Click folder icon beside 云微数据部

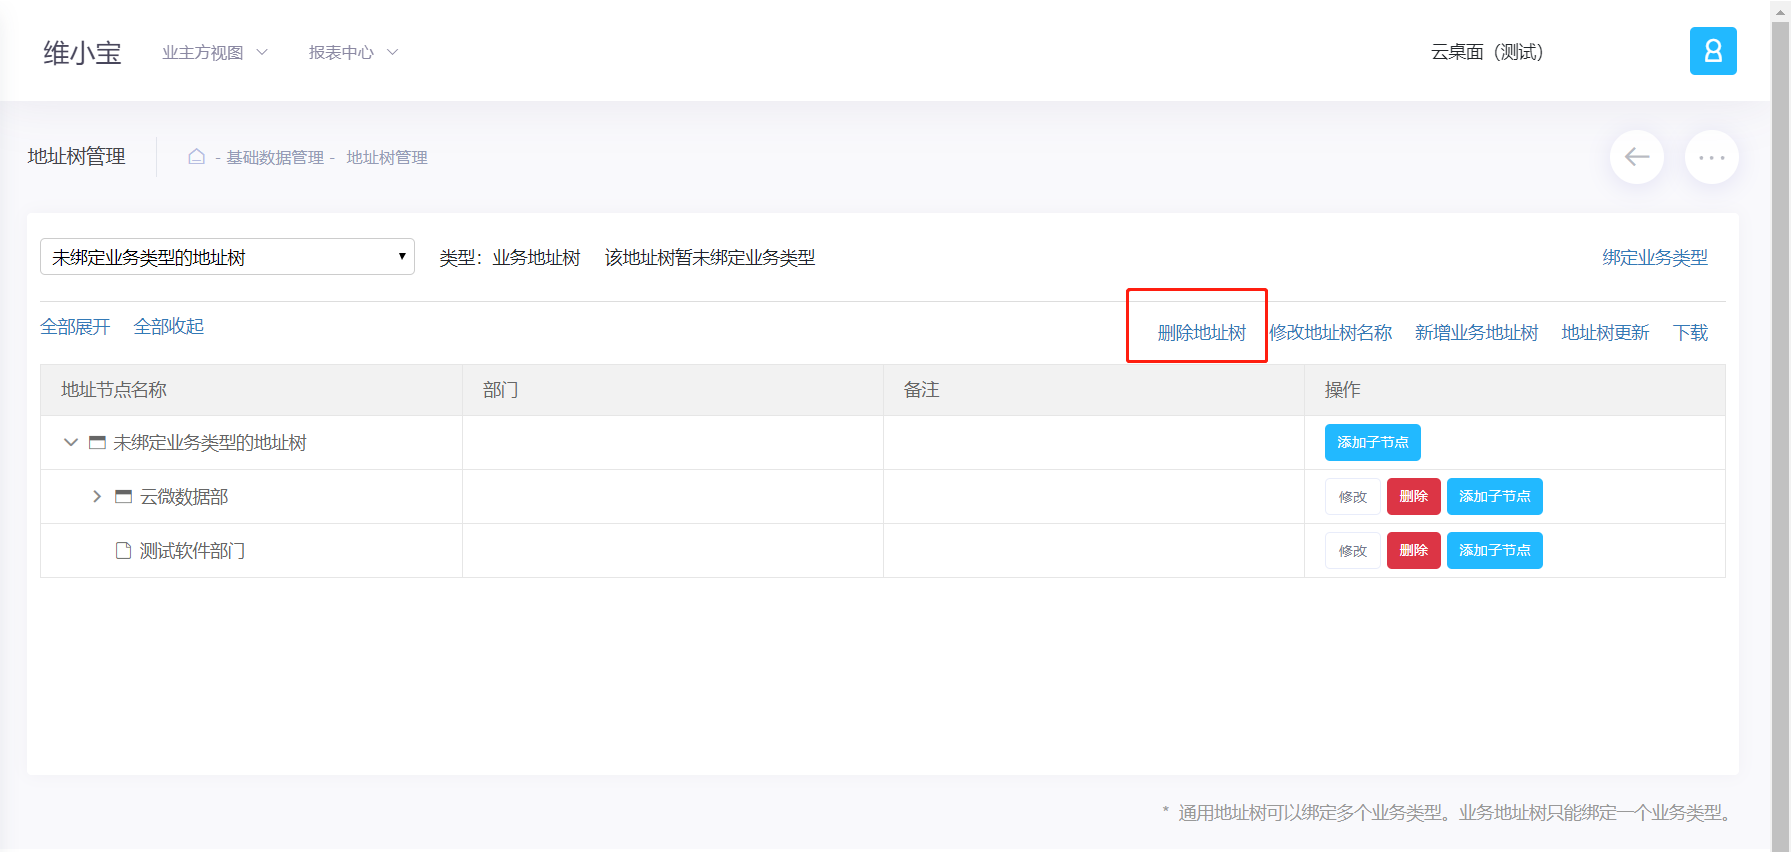[x=123, y=496]
